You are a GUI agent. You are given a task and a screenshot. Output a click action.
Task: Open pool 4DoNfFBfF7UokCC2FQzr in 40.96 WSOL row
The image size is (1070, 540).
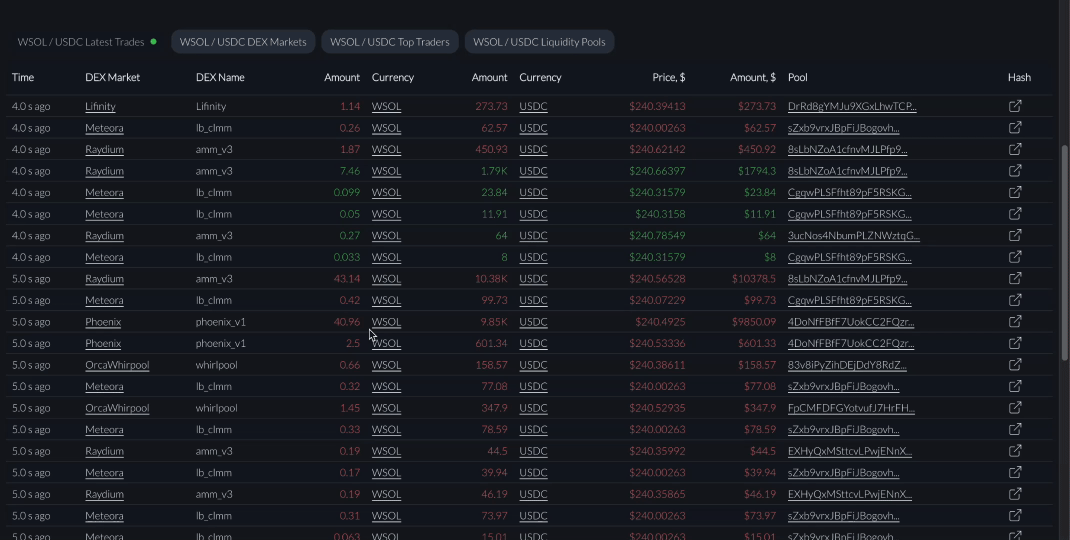pos(850,322)
